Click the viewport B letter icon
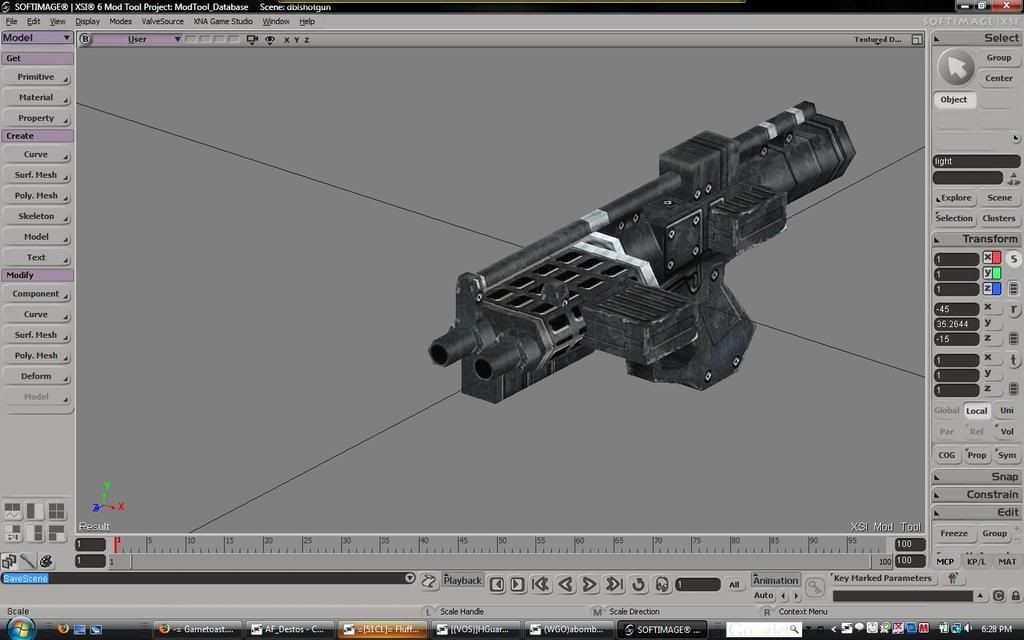The image size is (1024, 640). click(x=85, y=39)
